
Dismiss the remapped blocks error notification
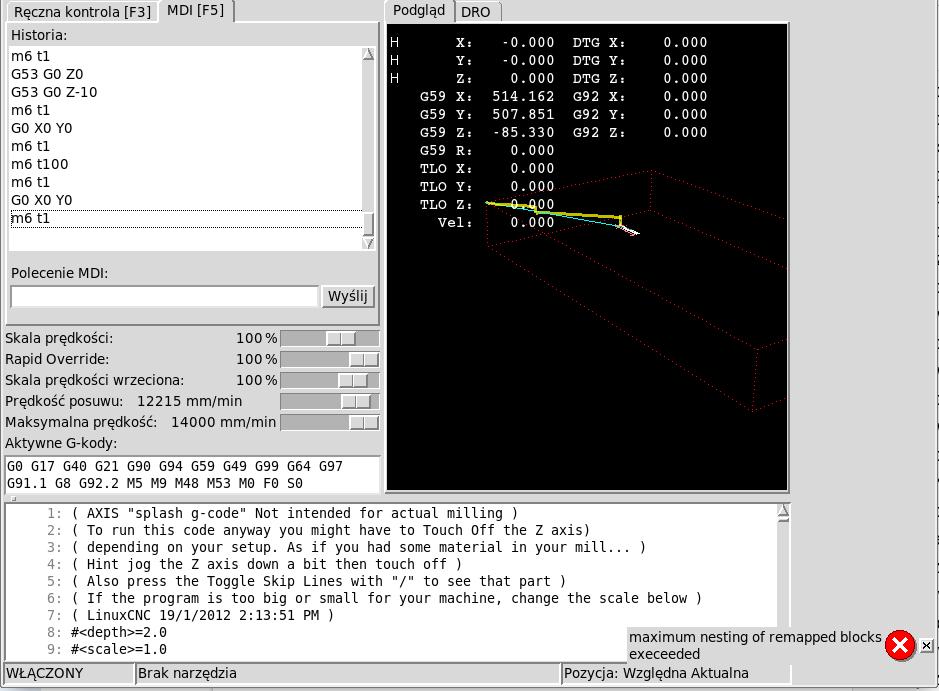pyautogui.click(x=926, y=645)
